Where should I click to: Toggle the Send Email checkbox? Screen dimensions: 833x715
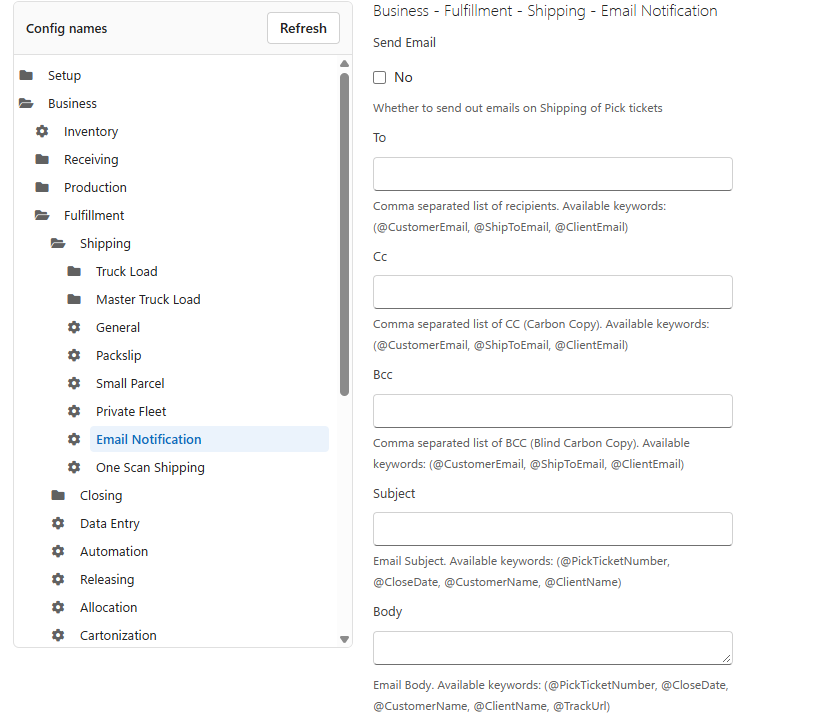pos(379,78)
